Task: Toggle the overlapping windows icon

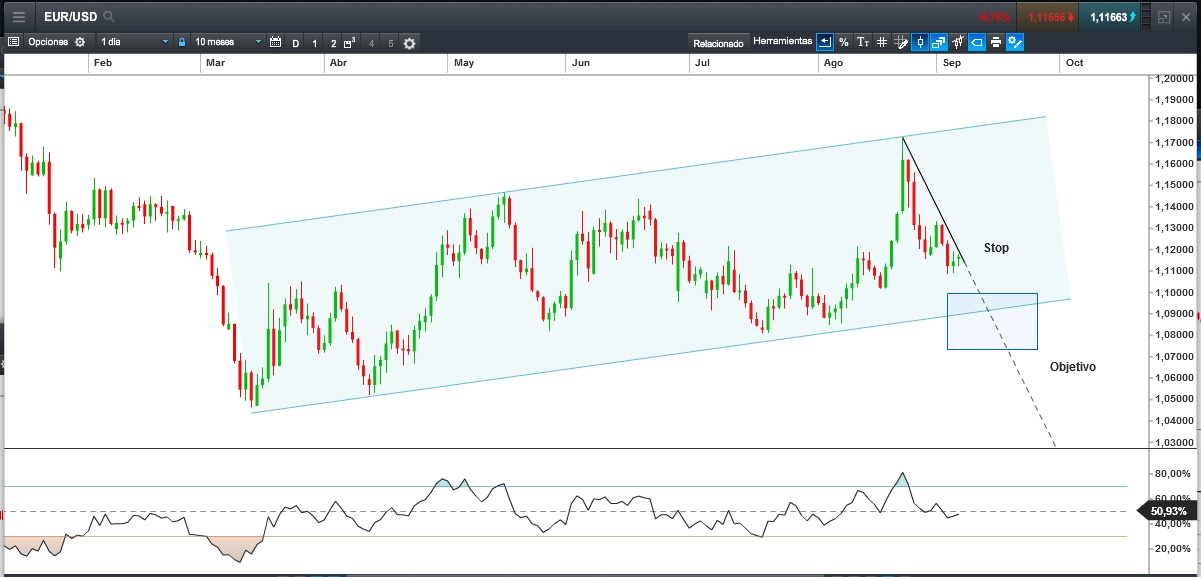Action: pyautogui.click(x=939, y=42)
